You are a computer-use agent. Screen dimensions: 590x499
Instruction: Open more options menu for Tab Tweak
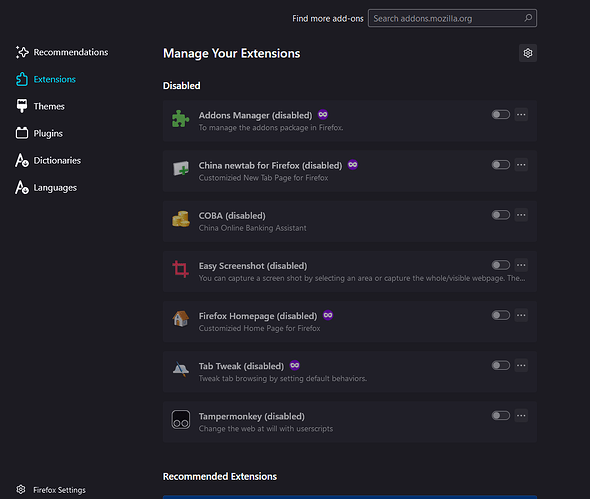[x=521, y=365]
